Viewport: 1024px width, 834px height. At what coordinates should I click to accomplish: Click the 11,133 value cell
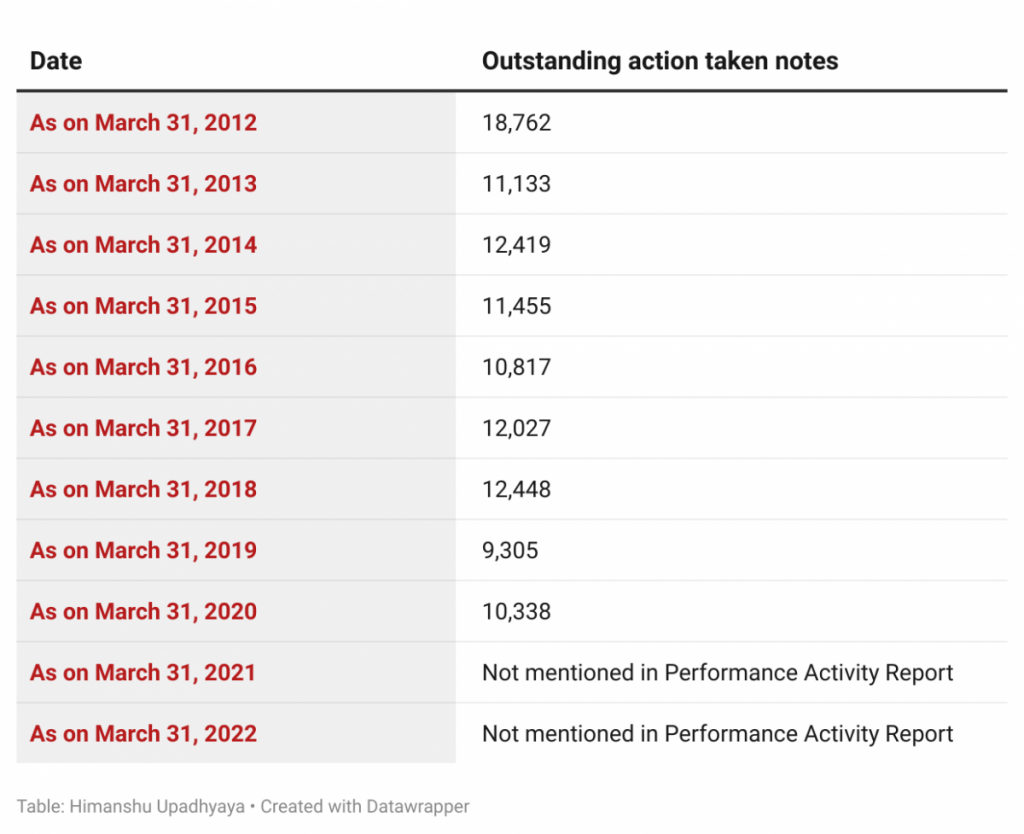pyautogui.click(x=516, y=184)
